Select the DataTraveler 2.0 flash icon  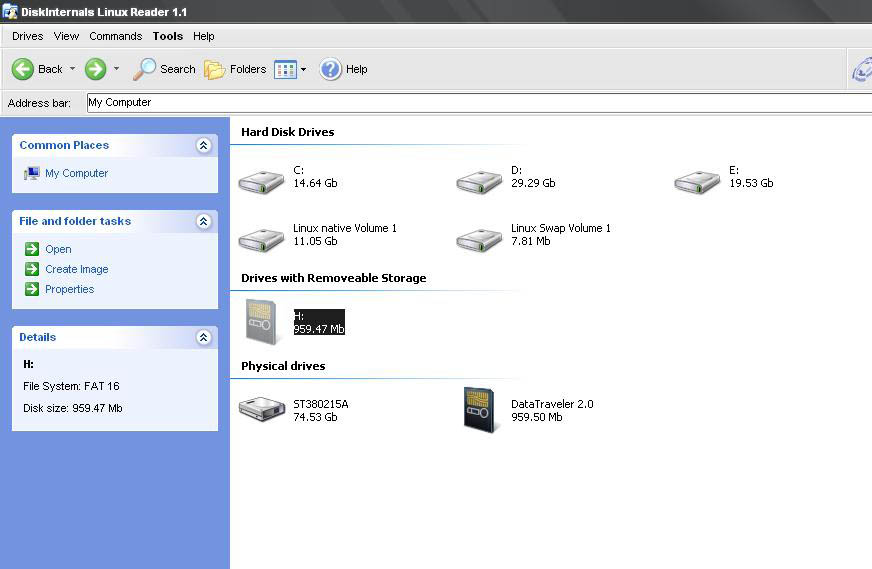(x=479, y=410)
